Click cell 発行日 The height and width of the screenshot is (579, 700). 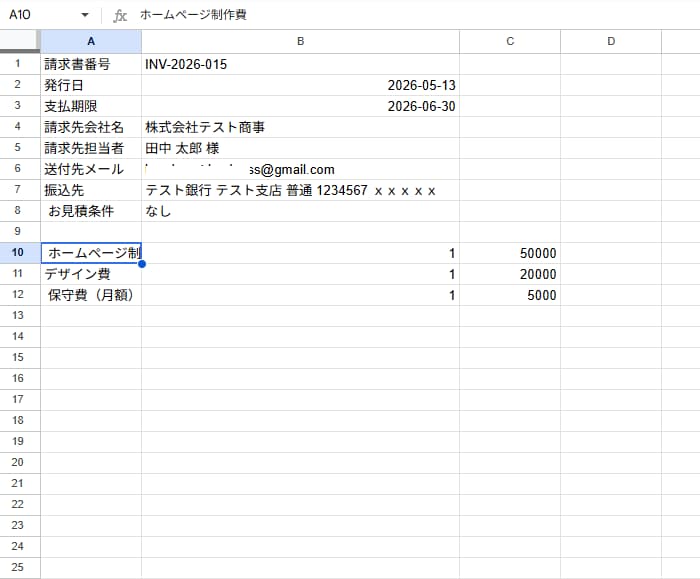(91, 85)
